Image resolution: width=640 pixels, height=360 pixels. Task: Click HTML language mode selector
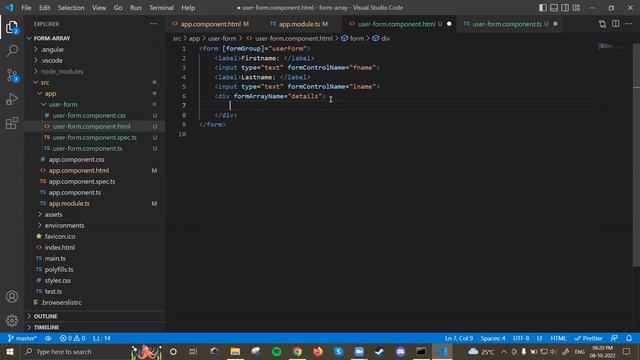pos(558,338)
